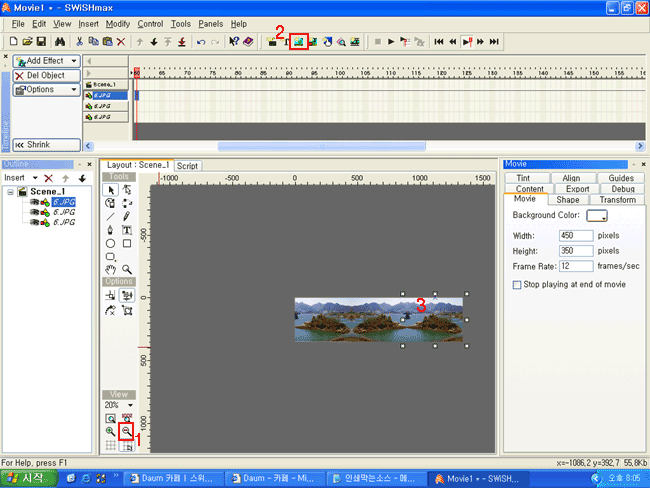650x488 pixels.
Task: Open the Insert menu
Action: (88, 24)
